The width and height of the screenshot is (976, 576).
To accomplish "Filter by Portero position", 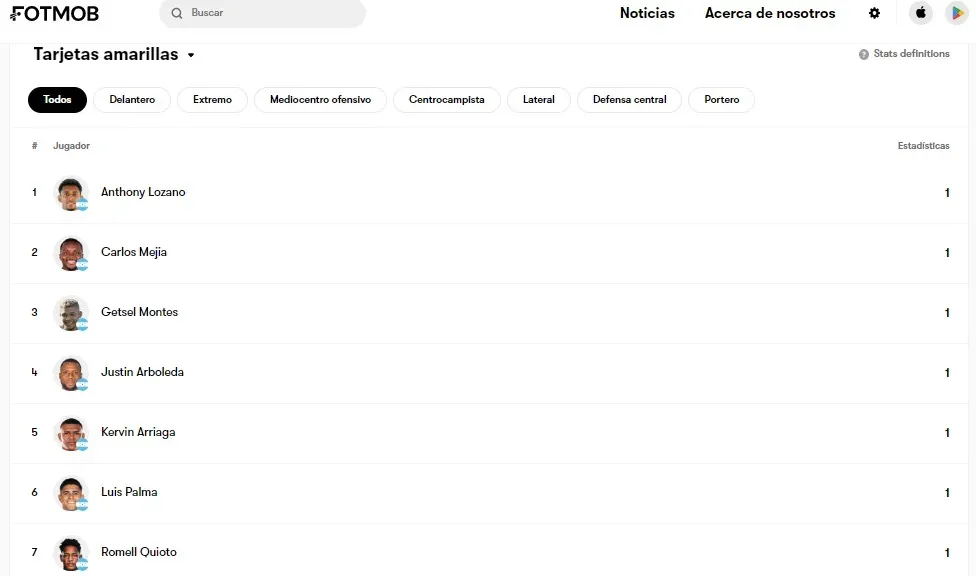I will click(721, 100).
